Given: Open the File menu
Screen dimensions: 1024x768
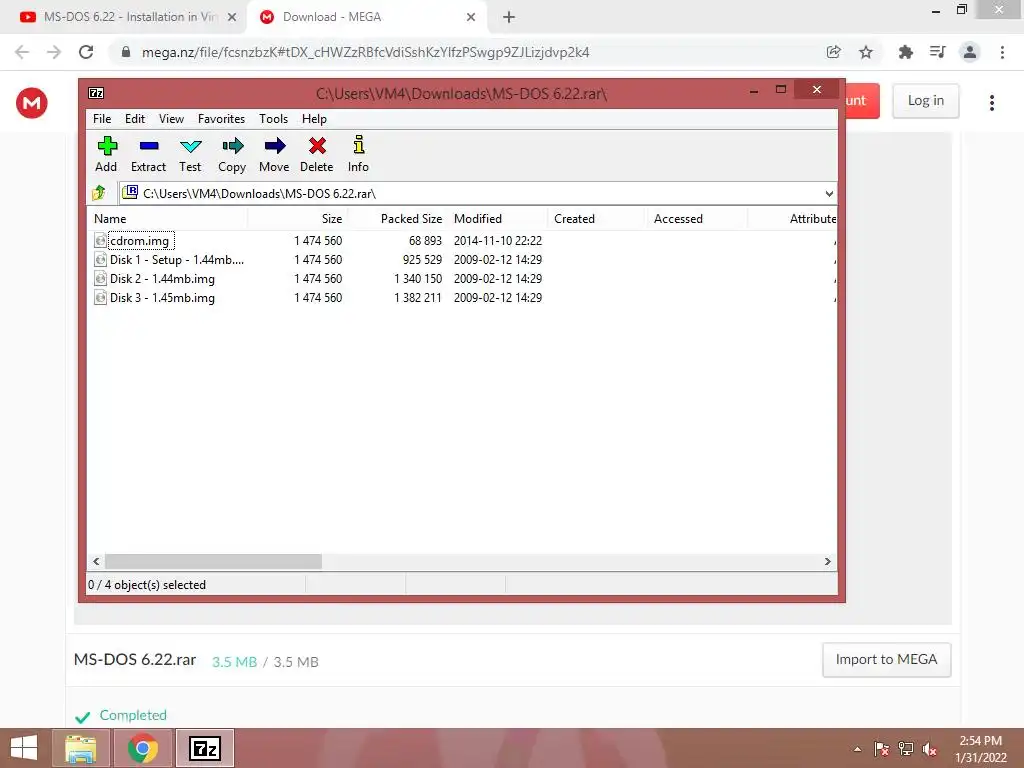Looking at the screenshot, I should pos(102,119).
